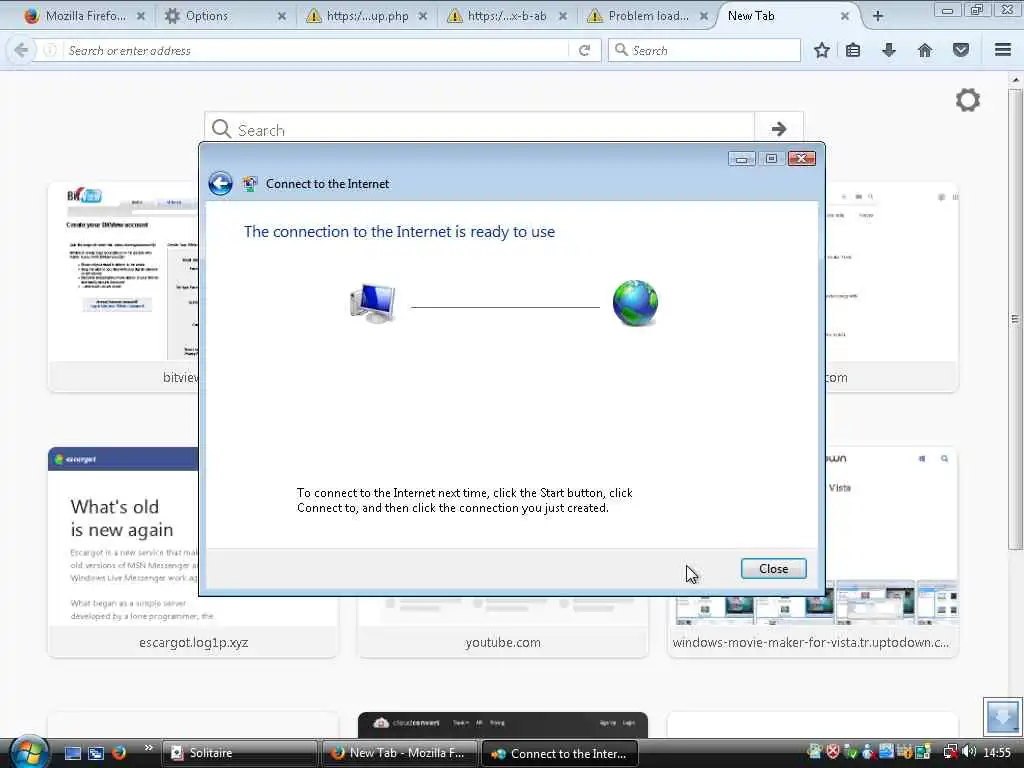Close the New Tab tab
1024x768 pixels.
844,16
